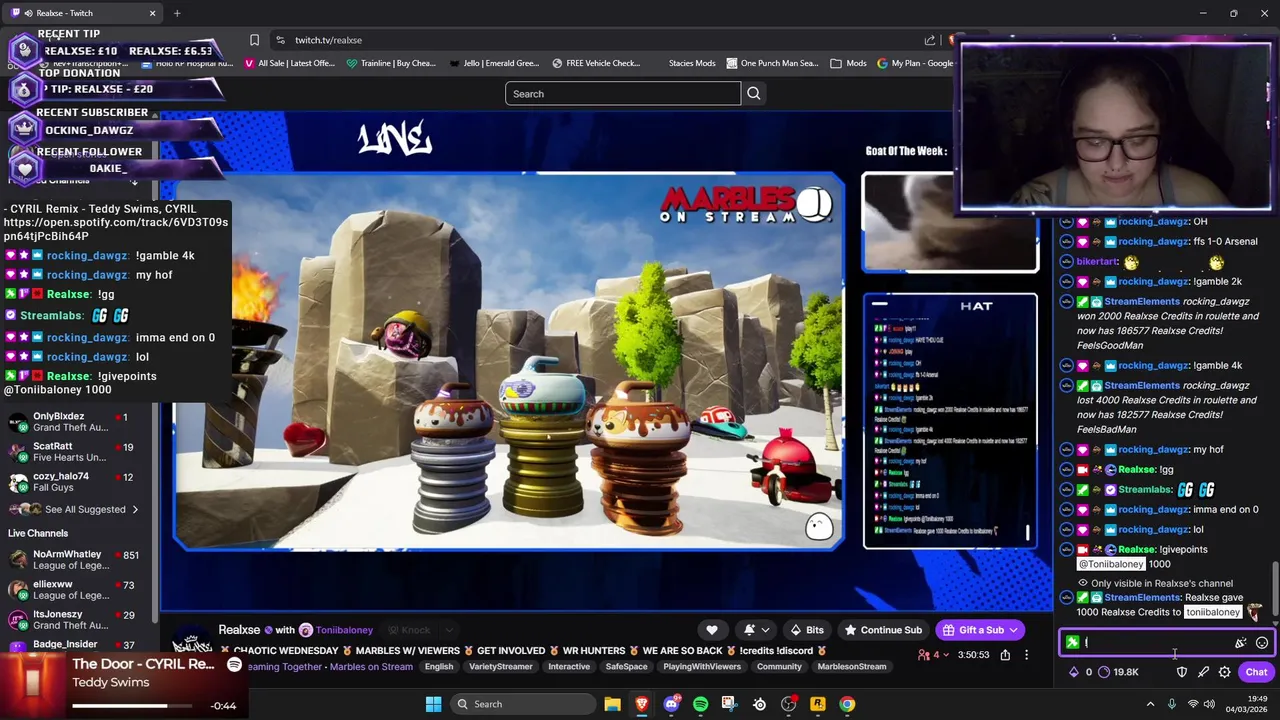Screen dimensions: 1280x720
Task: Open chat settings gear
Action: [1224, 672]
